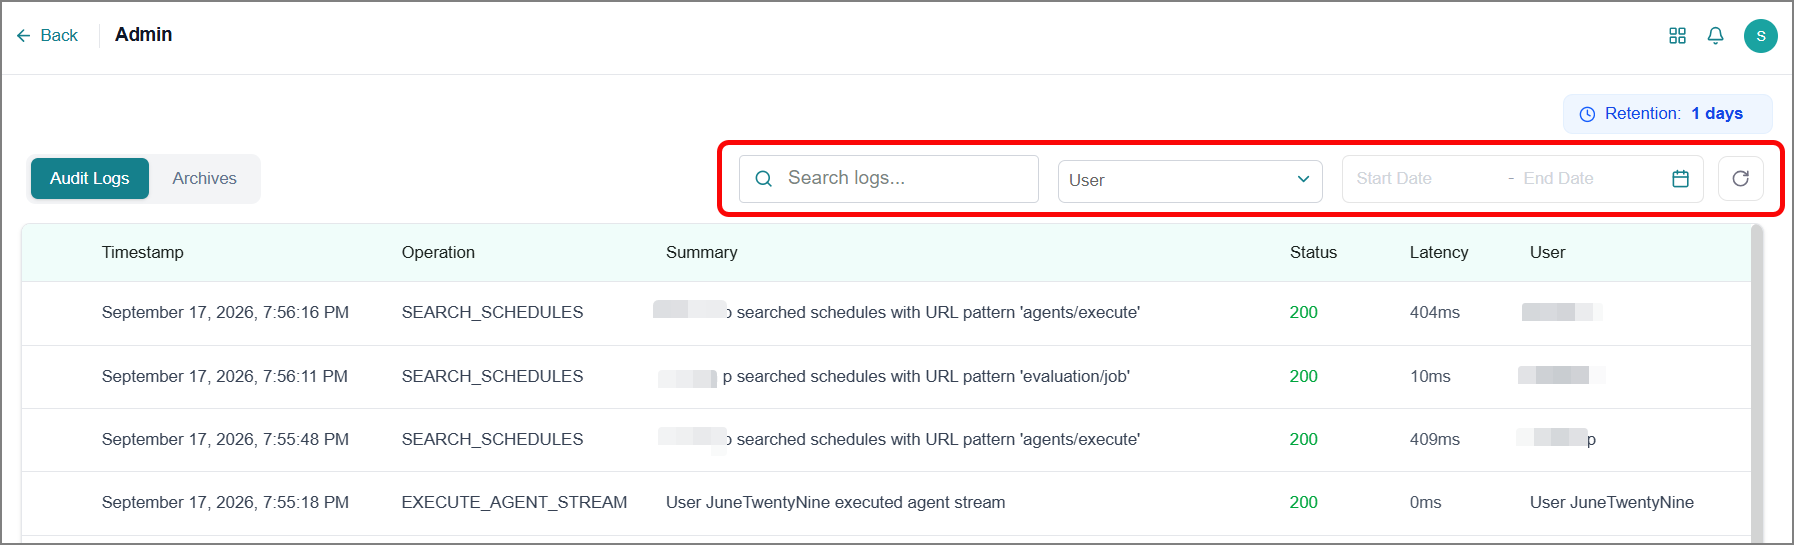Open the calendar date picker icon
This screenshot has width=1794, height=545.
(x=1681, y=179)
